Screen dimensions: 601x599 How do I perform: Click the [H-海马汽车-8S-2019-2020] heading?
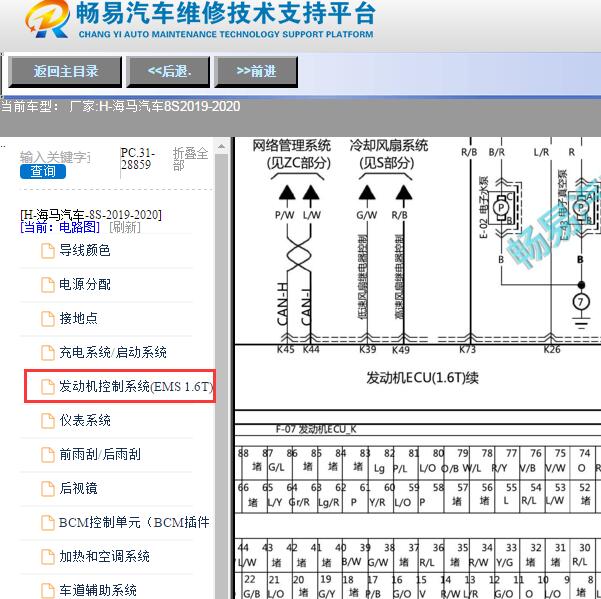91,215
